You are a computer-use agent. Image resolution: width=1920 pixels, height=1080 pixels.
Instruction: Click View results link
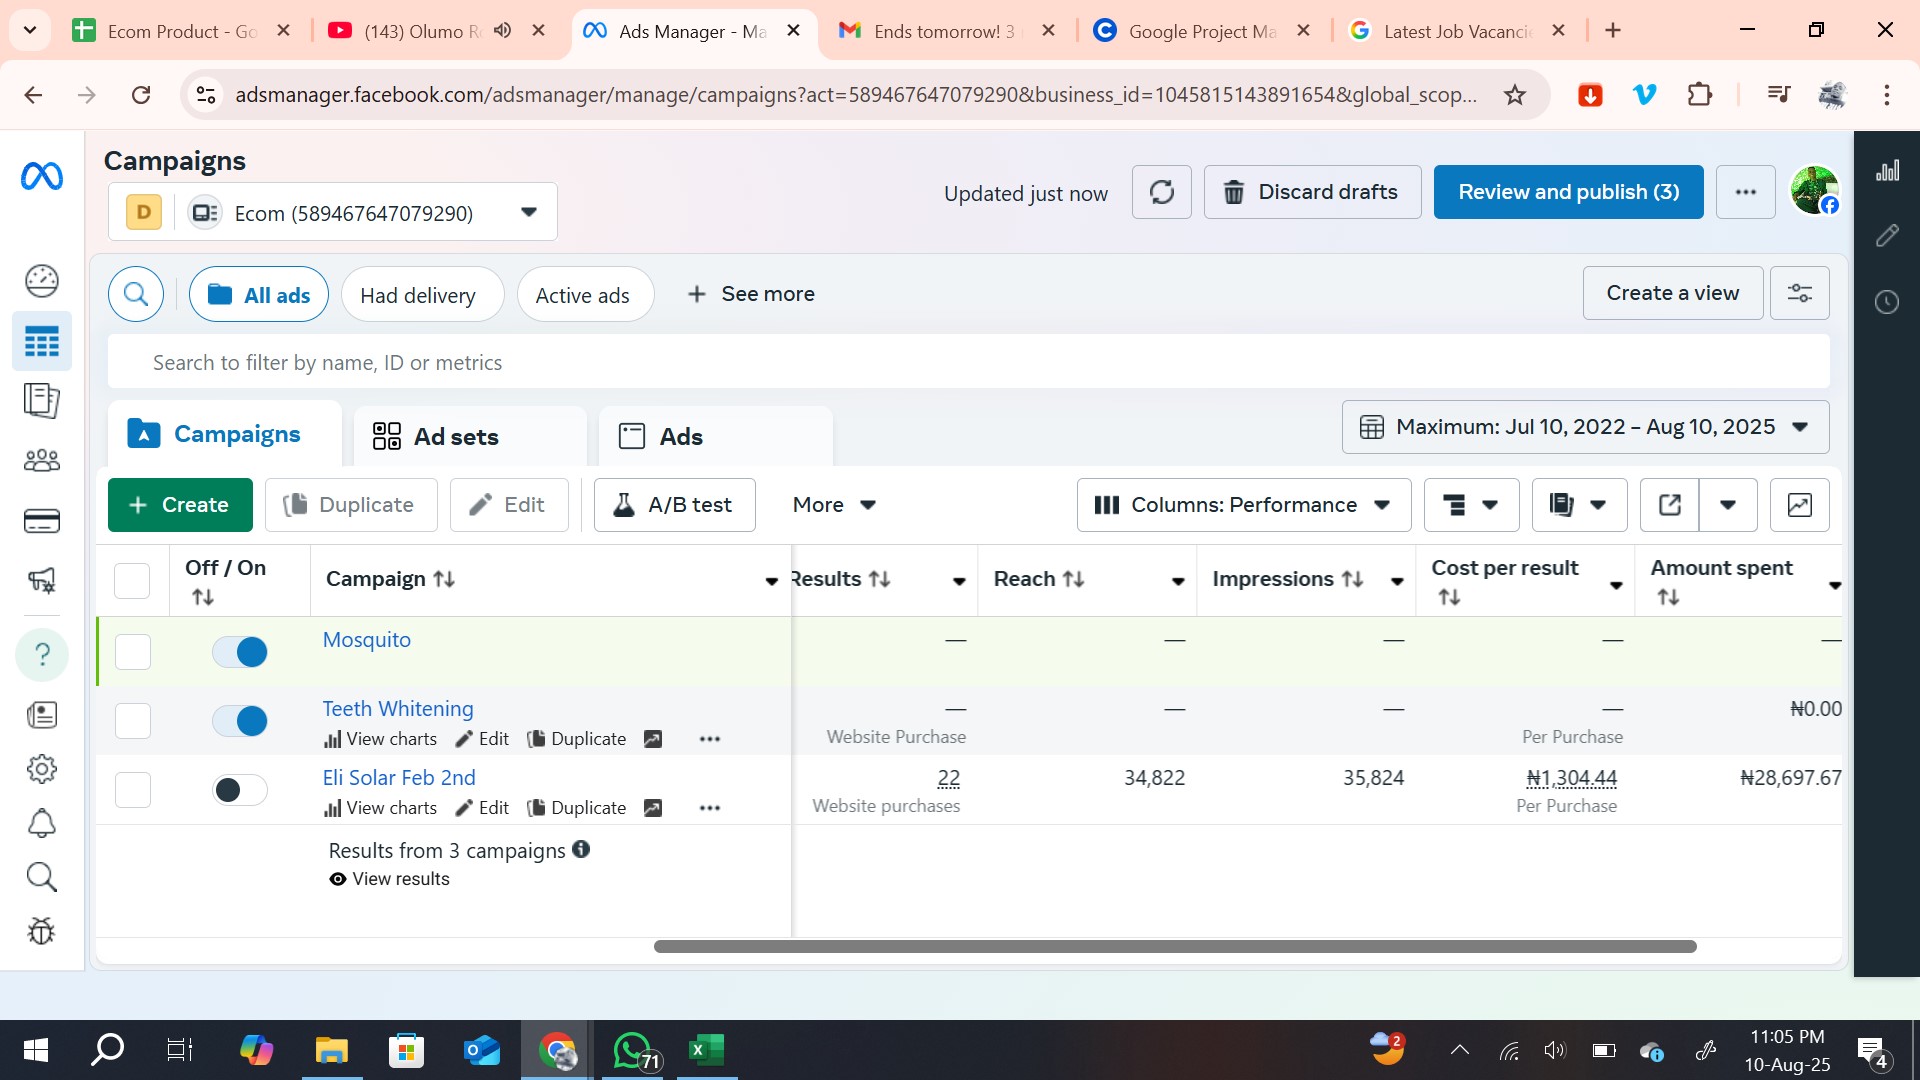(x=390, y=879)
